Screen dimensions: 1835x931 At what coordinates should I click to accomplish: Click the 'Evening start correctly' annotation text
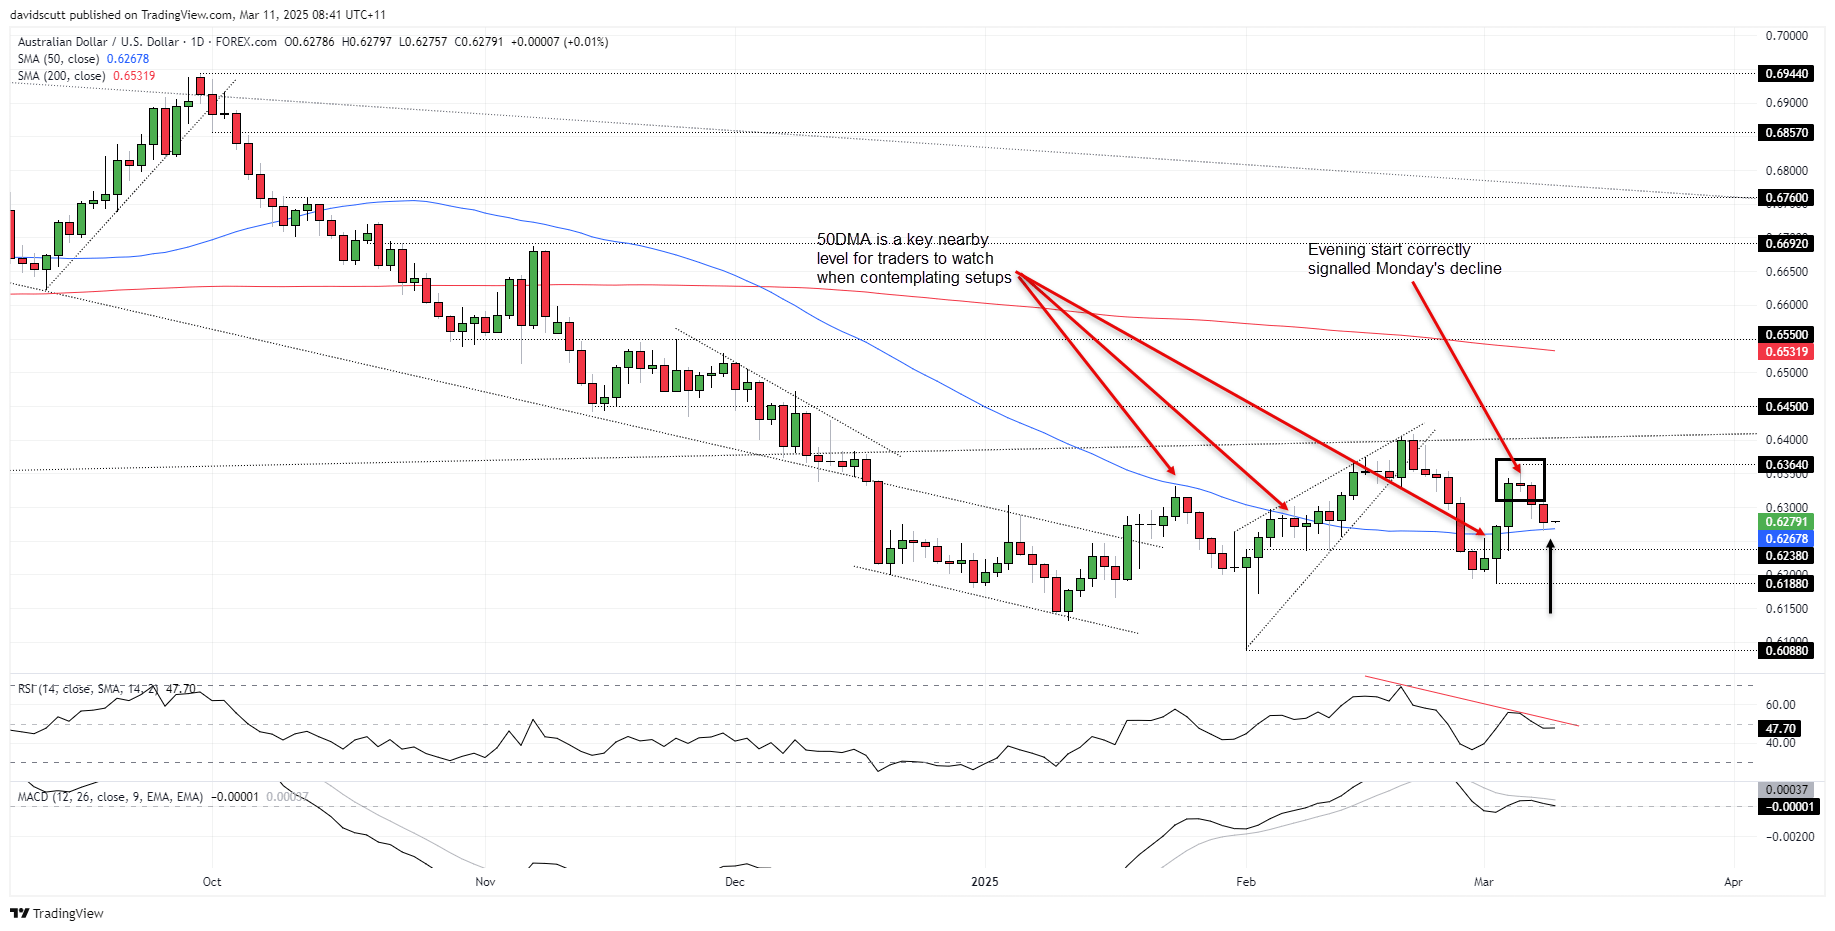1404,259
